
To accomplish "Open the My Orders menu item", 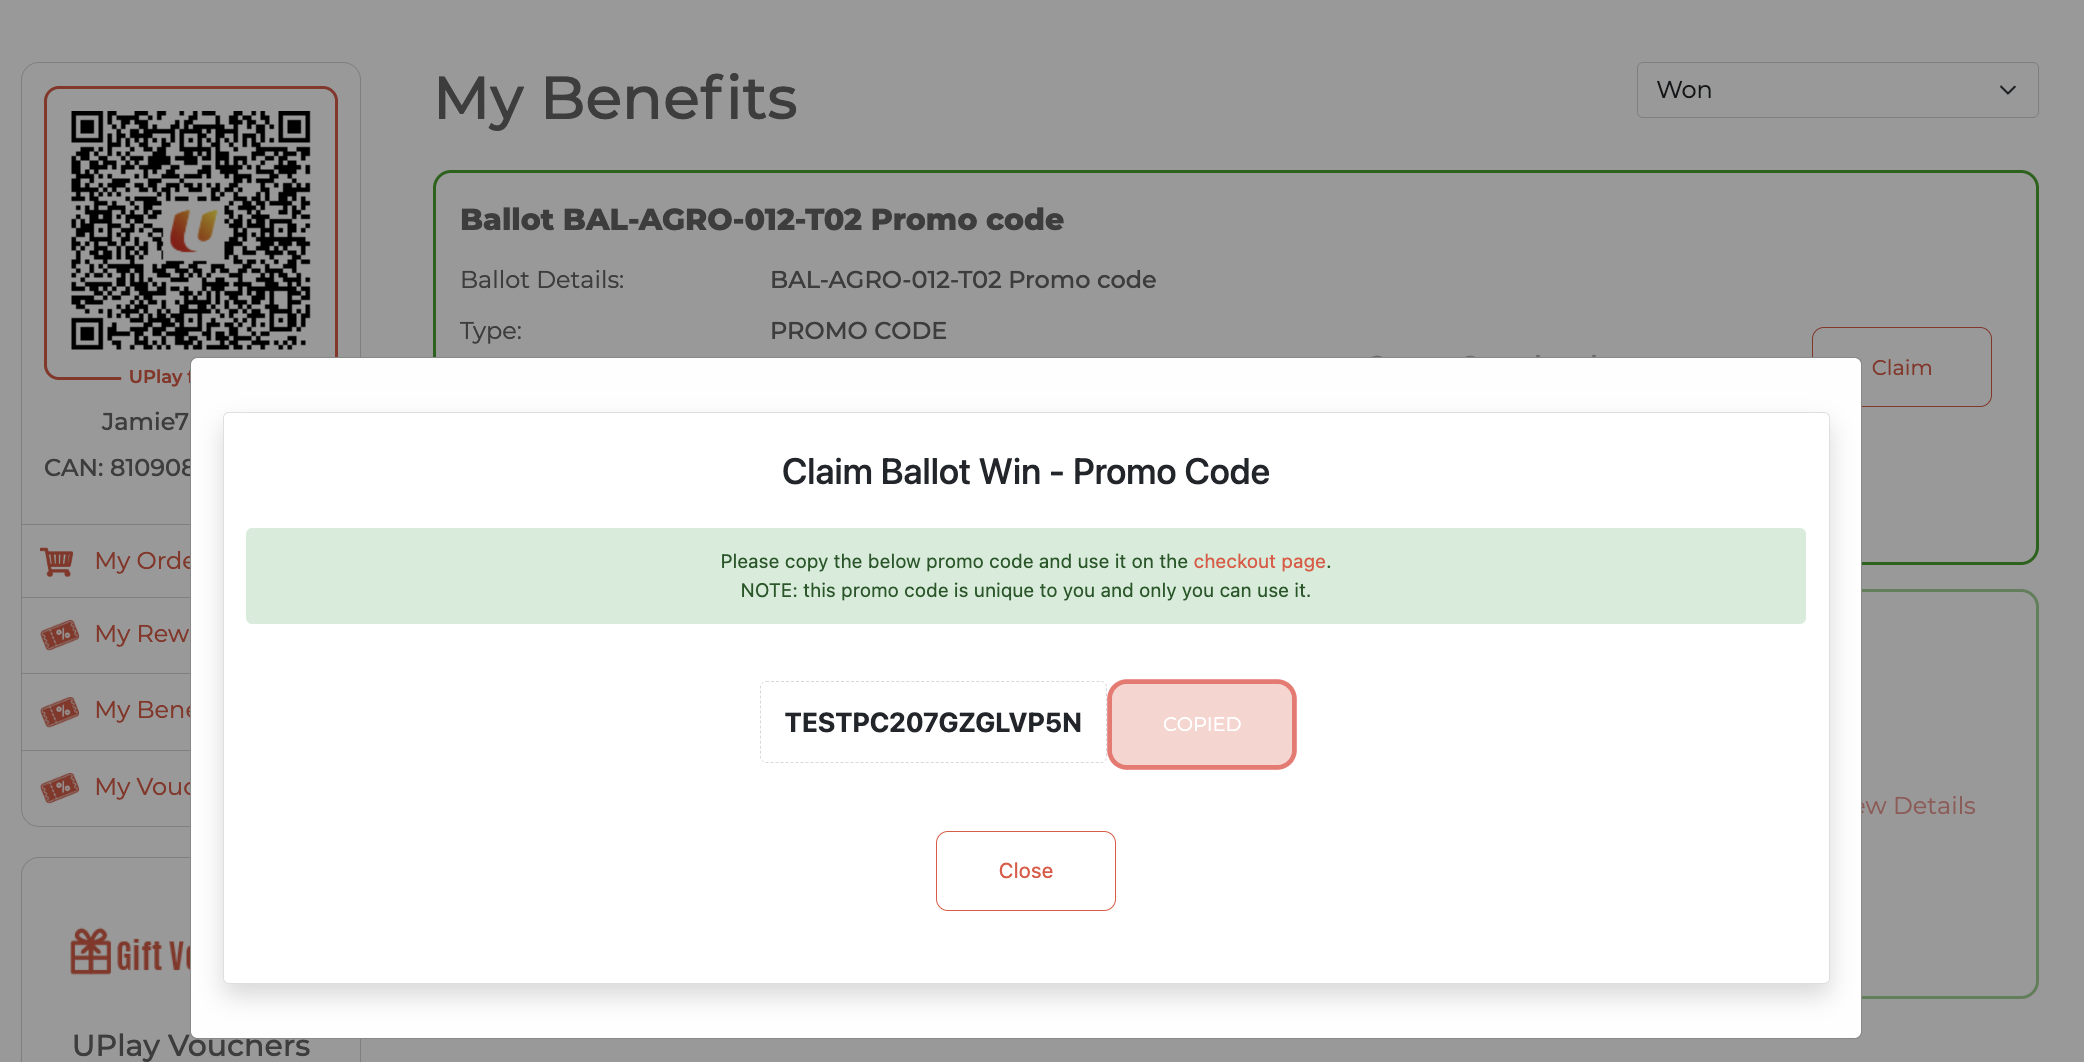I will click(x=142, y=561).
